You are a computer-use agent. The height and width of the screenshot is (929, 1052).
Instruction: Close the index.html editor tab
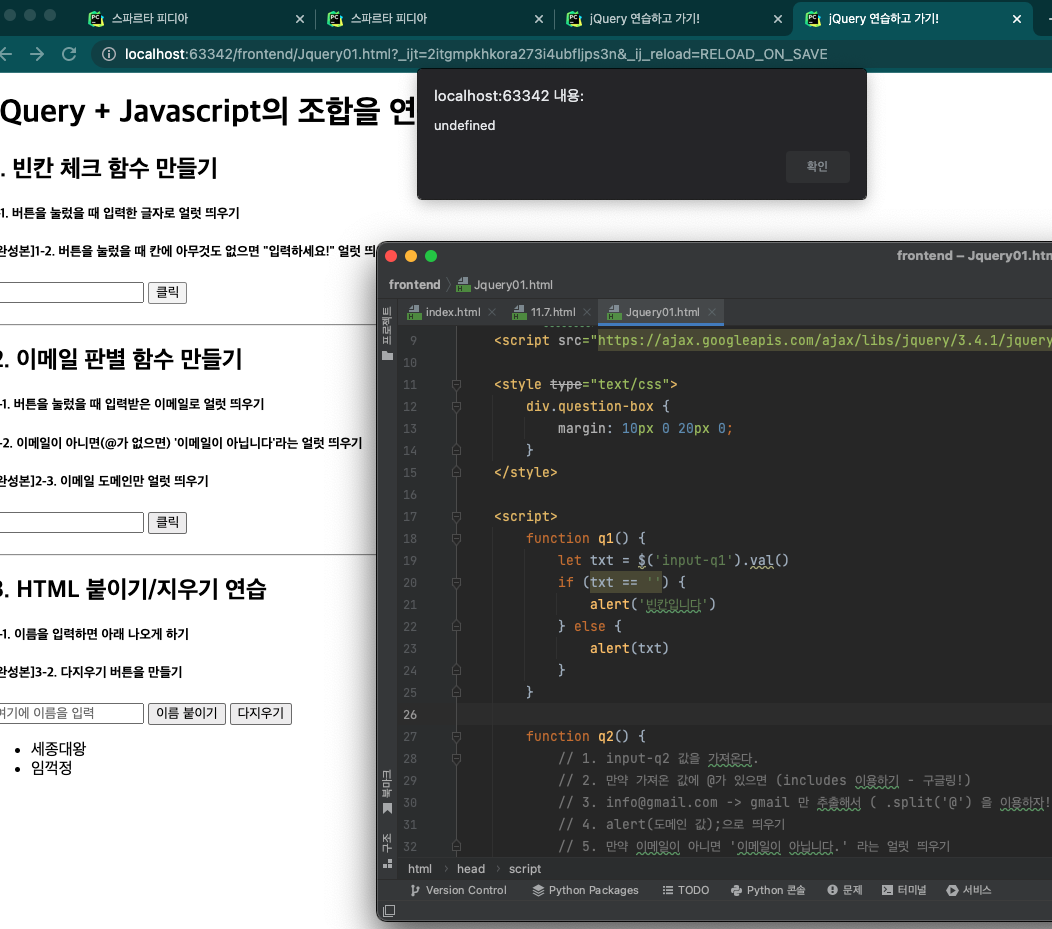point(492,313)
